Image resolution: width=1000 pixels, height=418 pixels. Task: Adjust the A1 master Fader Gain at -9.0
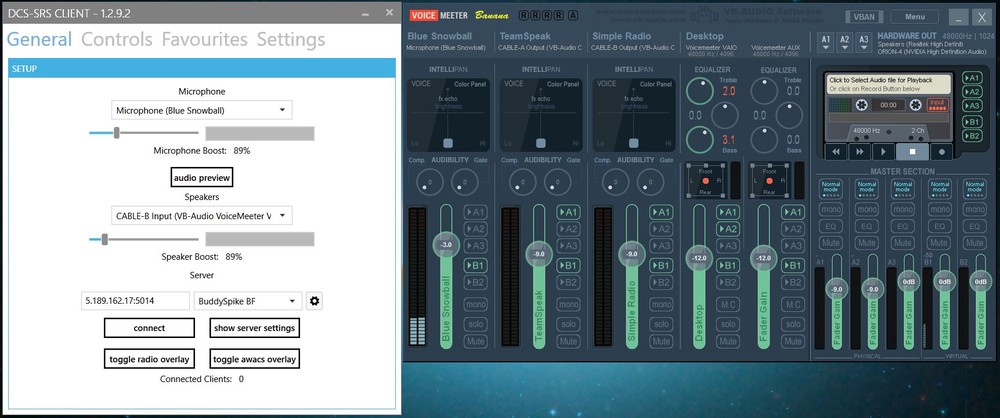tap(836, 289)
